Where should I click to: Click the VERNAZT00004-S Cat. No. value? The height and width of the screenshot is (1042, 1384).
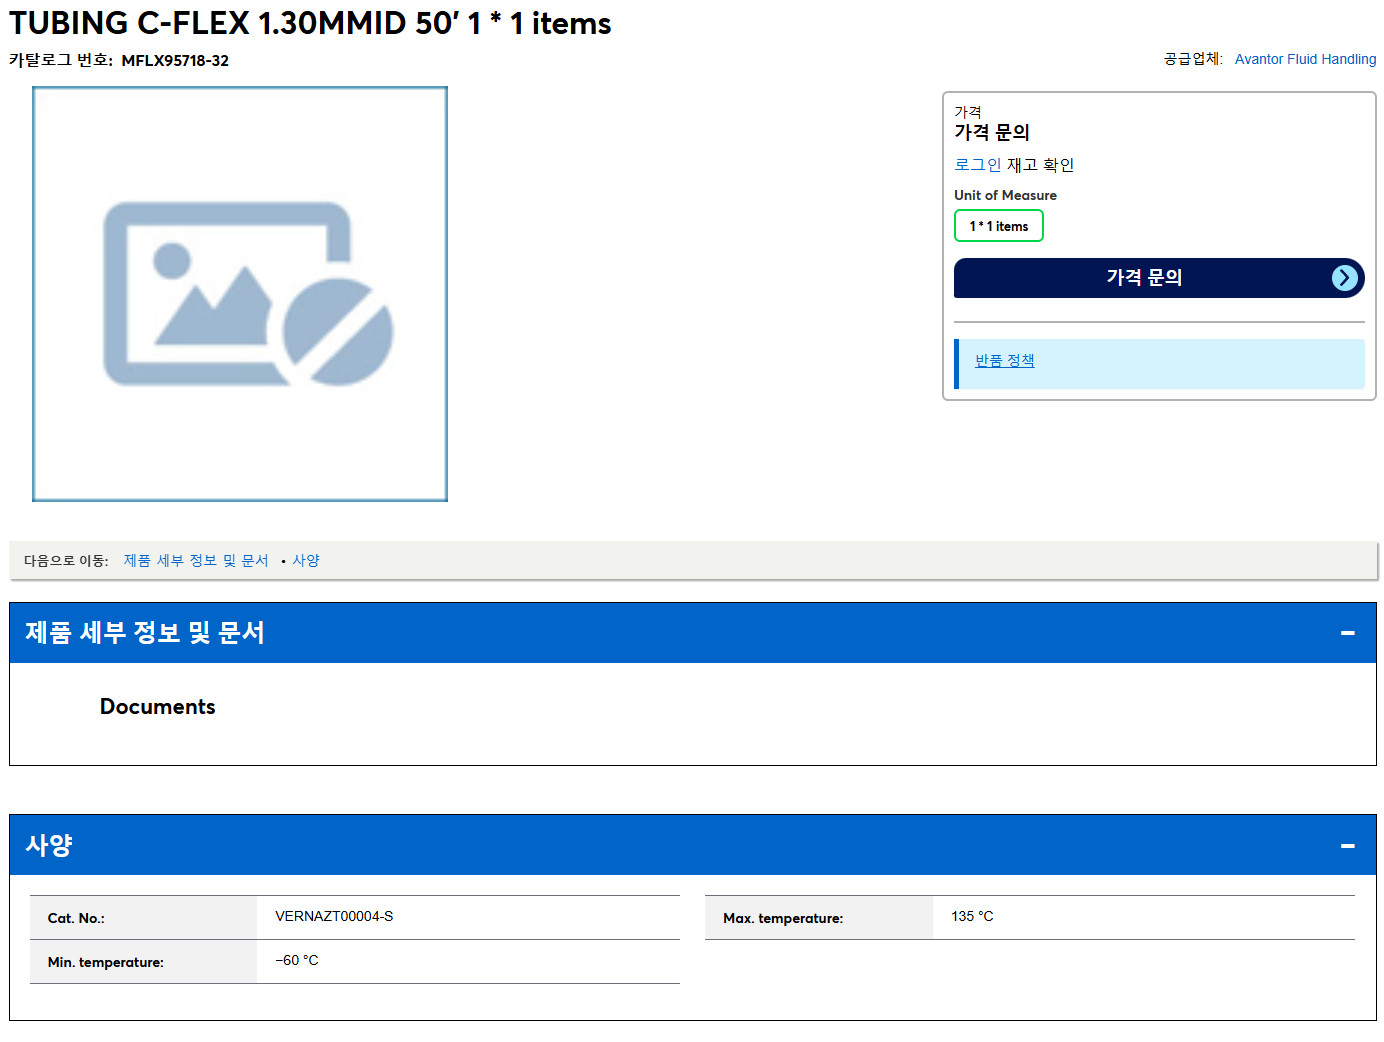click(x=334, y=916)
